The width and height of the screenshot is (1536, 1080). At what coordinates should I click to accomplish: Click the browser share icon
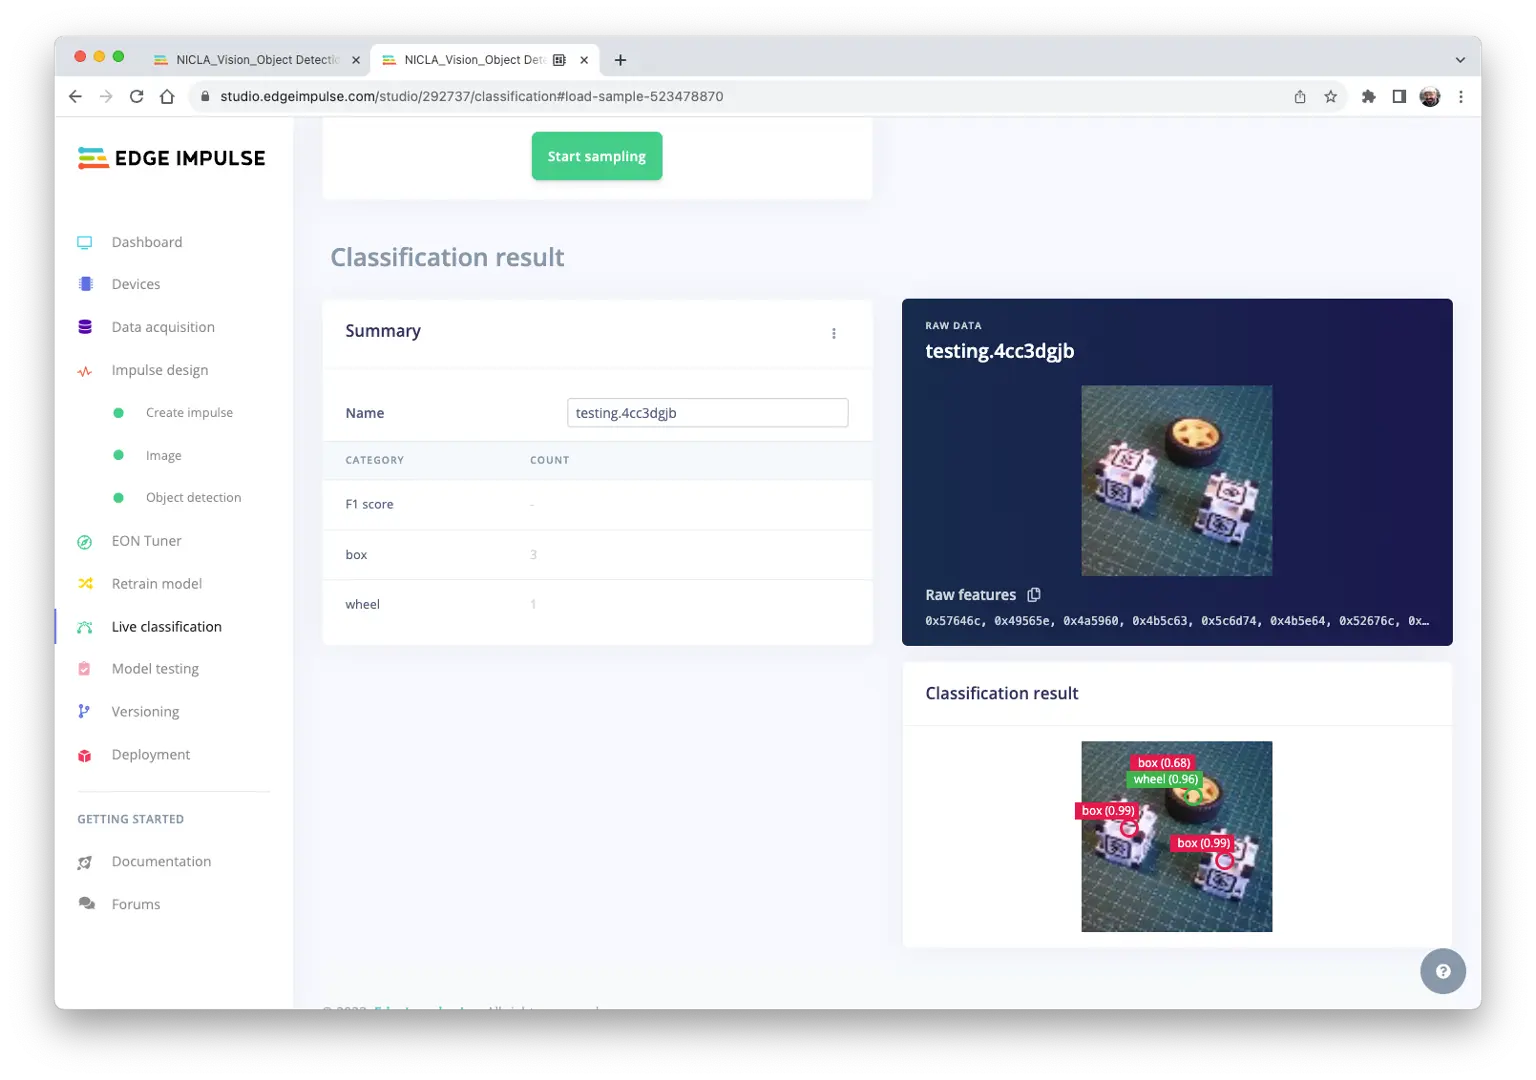coord(1300,97)
